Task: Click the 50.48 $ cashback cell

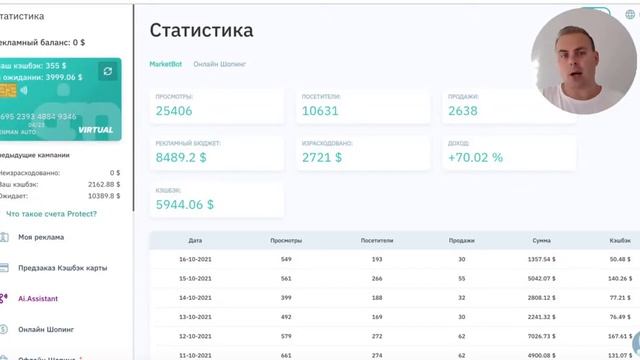Action: coord(620,259)
